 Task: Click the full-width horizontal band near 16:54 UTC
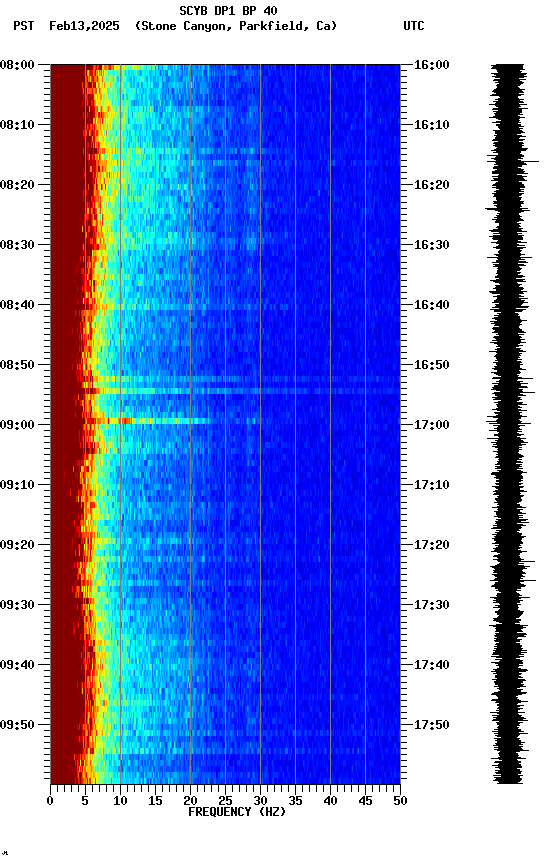[241, 391]
